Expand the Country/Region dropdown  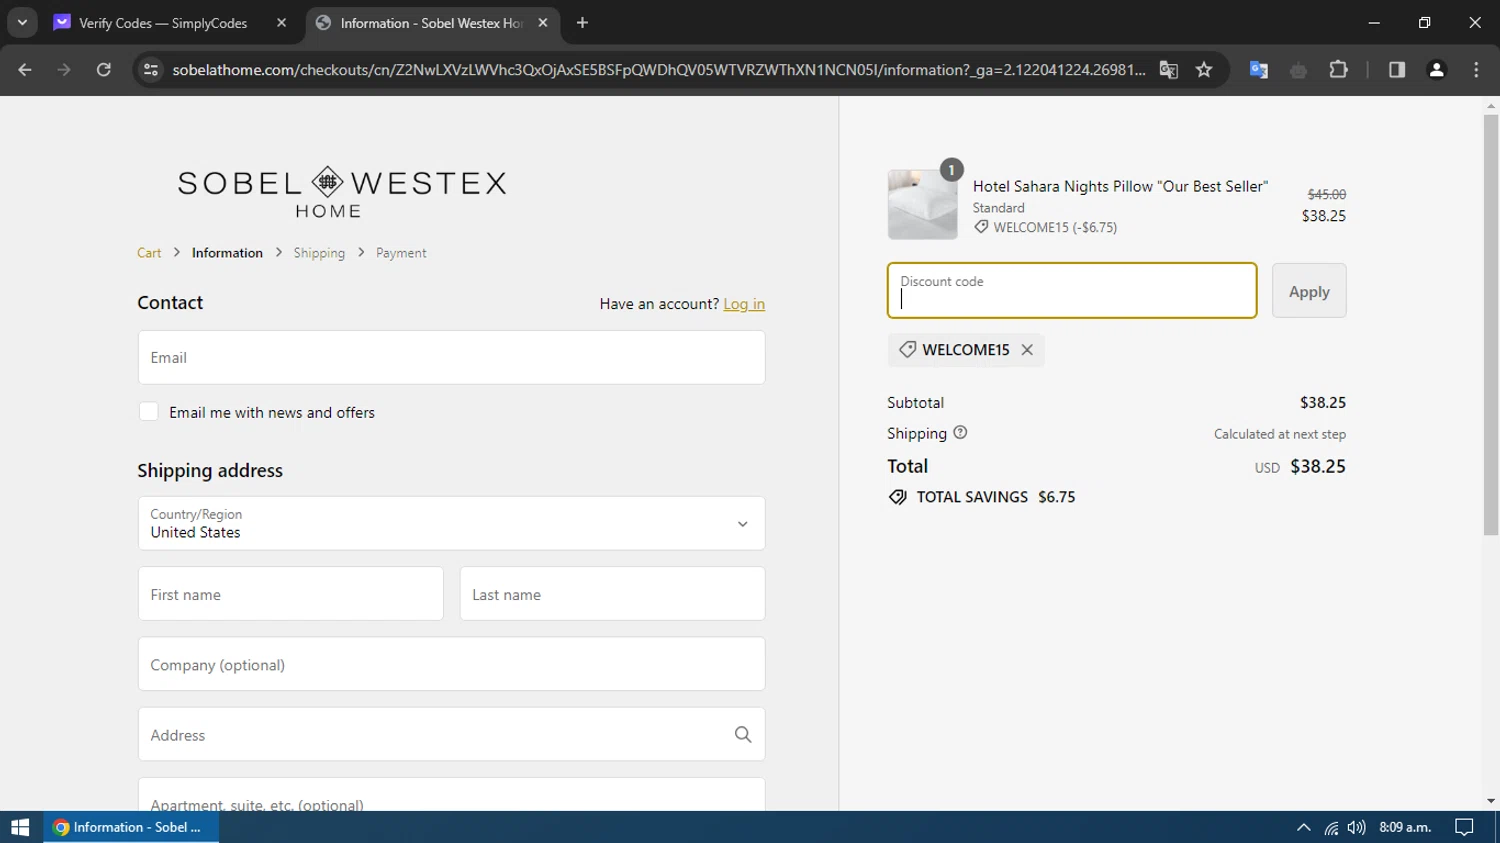(452, 523)
